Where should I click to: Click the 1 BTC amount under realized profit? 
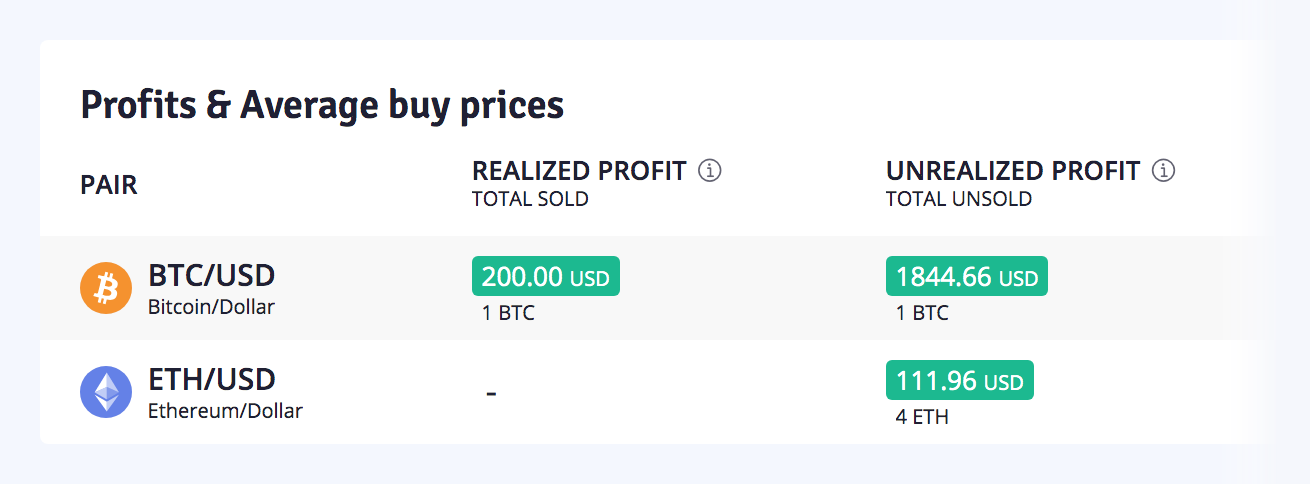[508, 313]
